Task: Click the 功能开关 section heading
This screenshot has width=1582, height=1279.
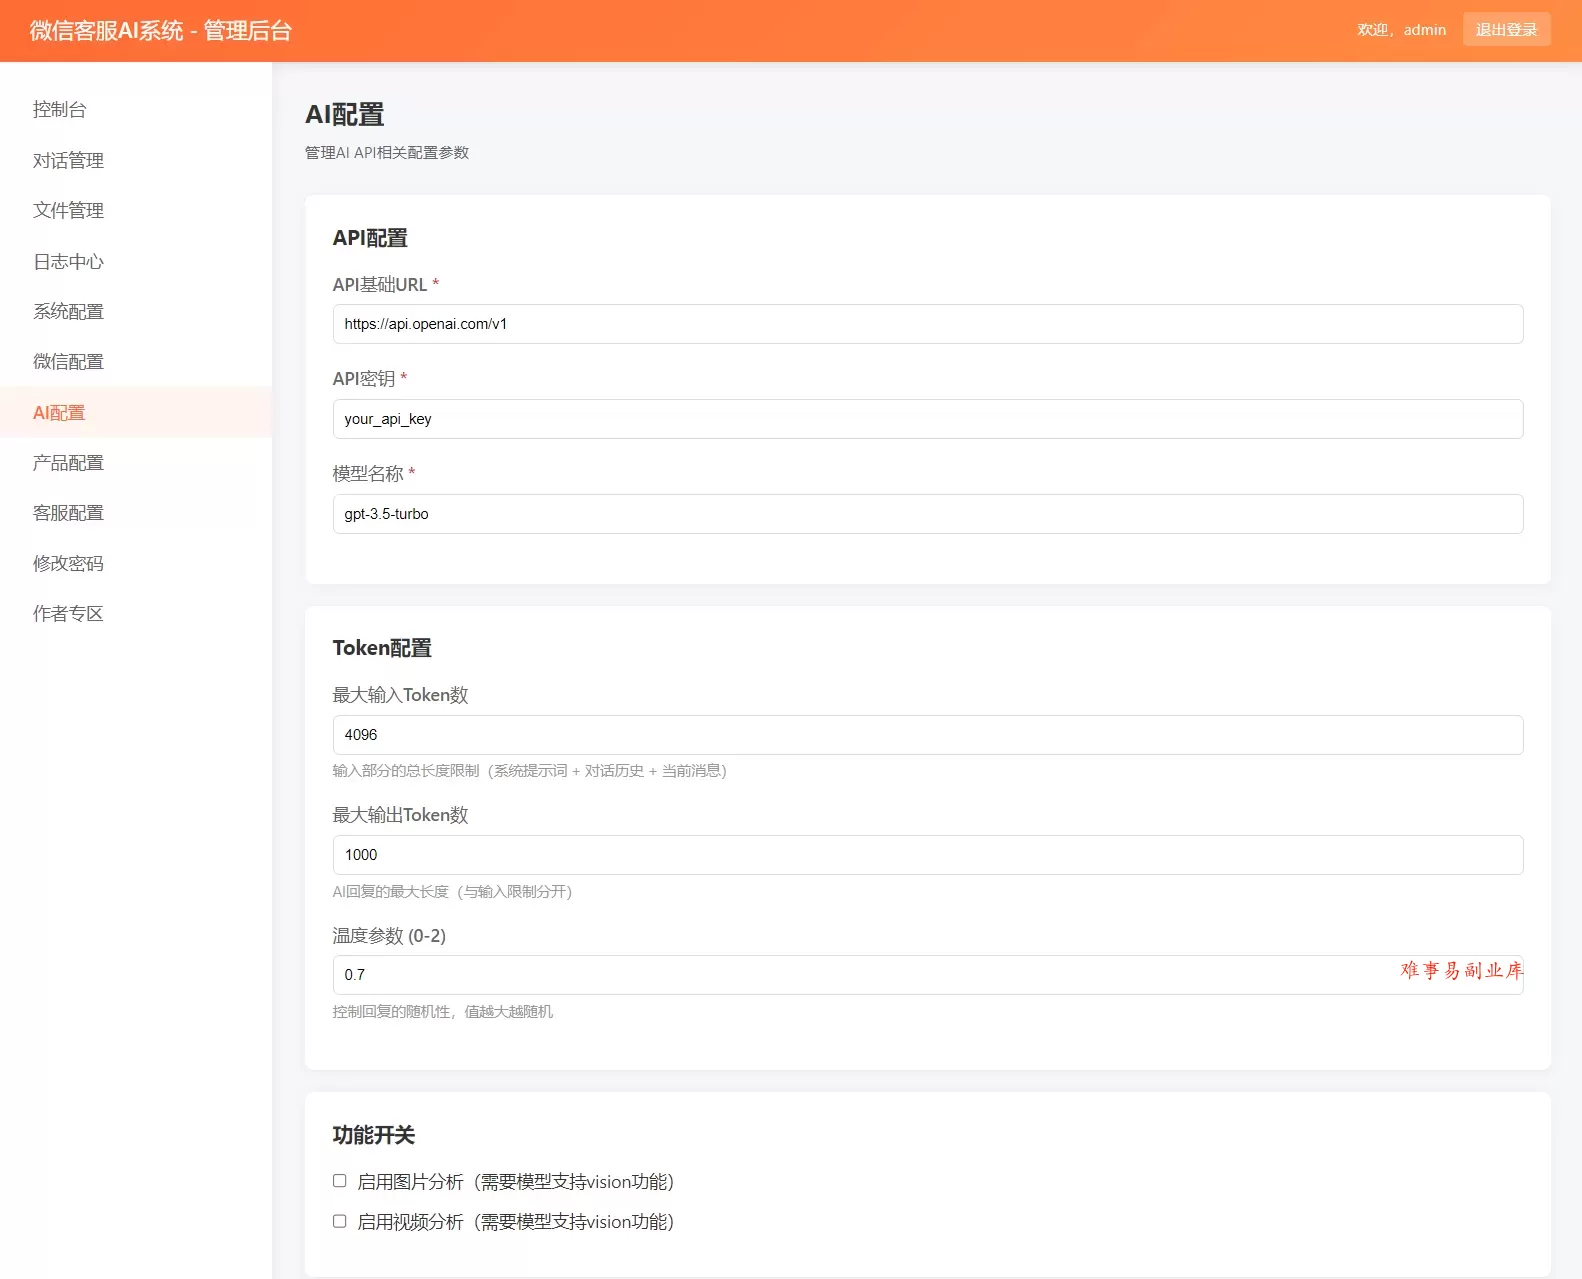Action: (x=374, y=1135)
